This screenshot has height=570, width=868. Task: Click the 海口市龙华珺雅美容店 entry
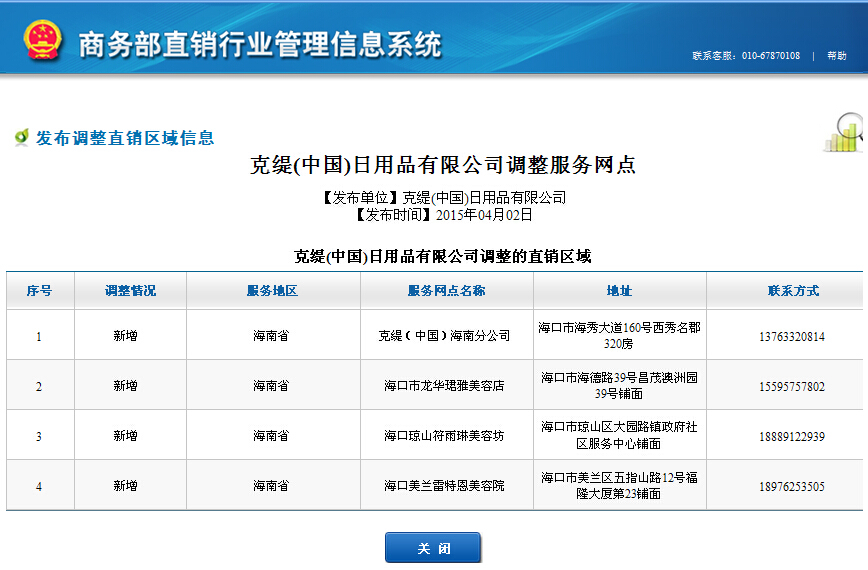coord(446,386)
